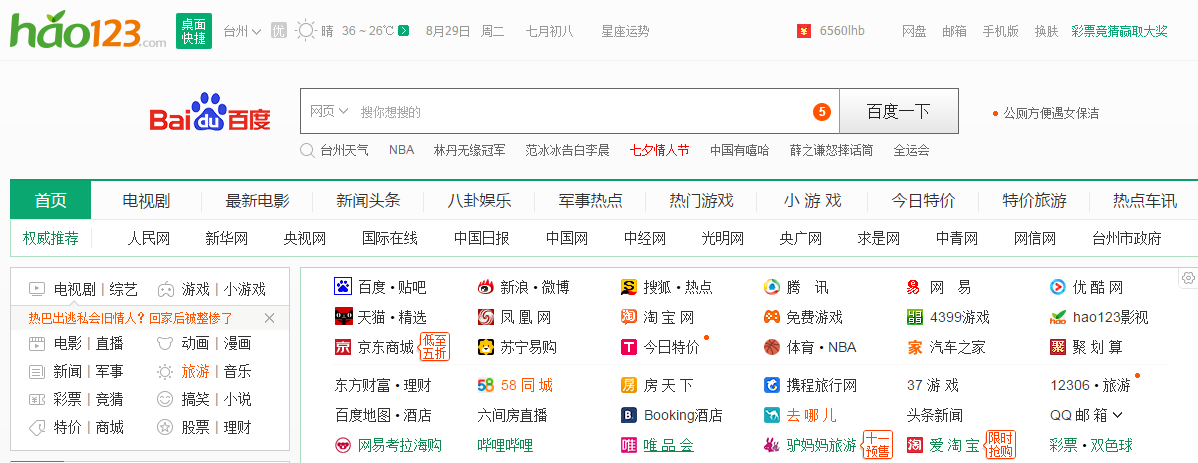Click the sunny weather icon

coord(306,31)
